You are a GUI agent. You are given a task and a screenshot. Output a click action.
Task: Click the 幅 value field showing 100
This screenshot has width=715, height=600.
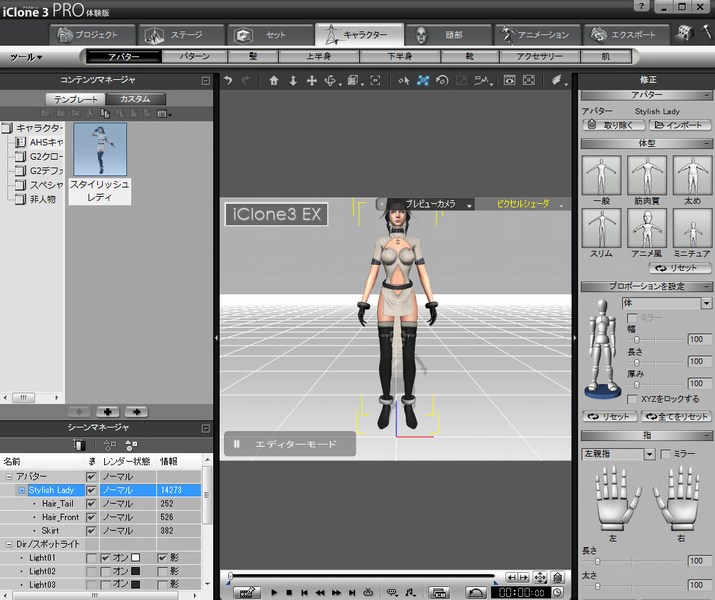[699, 339]
